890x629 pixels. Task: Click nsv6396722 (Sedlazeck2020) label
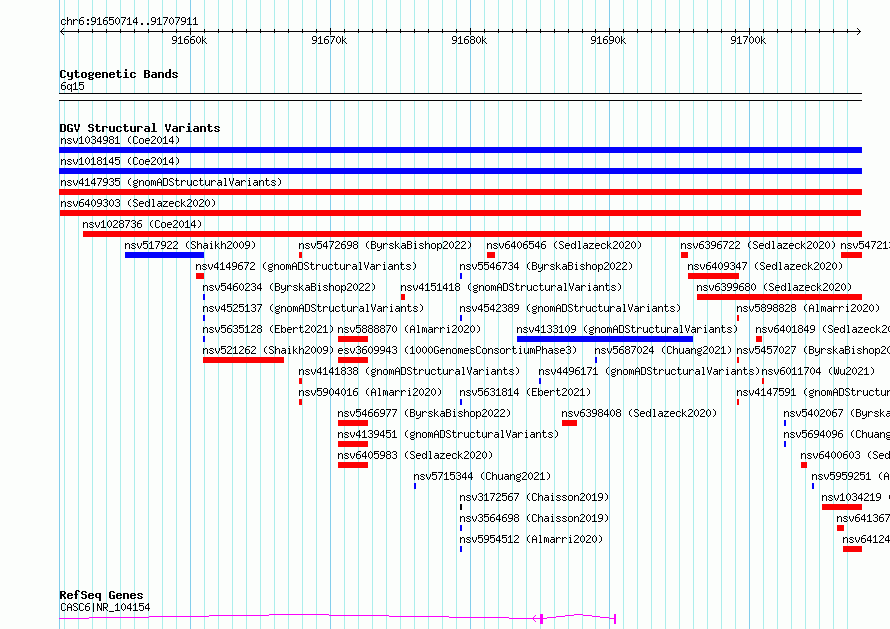(x=758, y=245)
